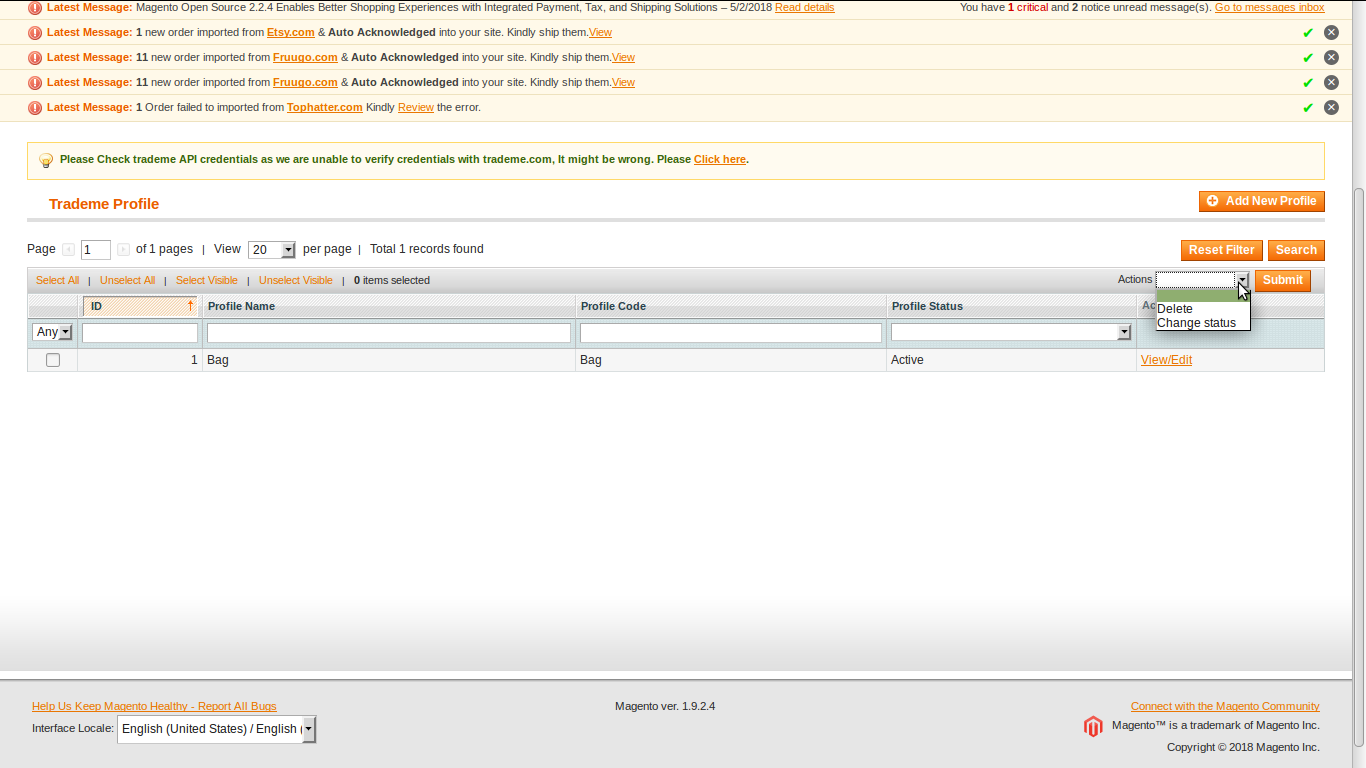Click the Profile Code filter input
This screenshot has height=768, width=1366.
point(731,333)
